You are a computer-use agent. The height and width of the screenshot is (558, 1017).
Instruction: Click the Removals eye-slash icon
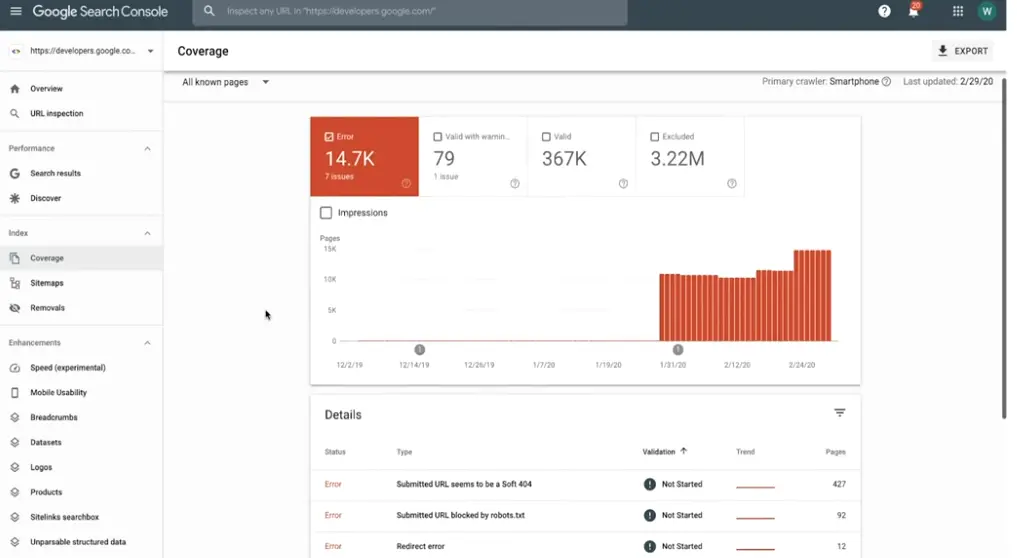point(15,308)
